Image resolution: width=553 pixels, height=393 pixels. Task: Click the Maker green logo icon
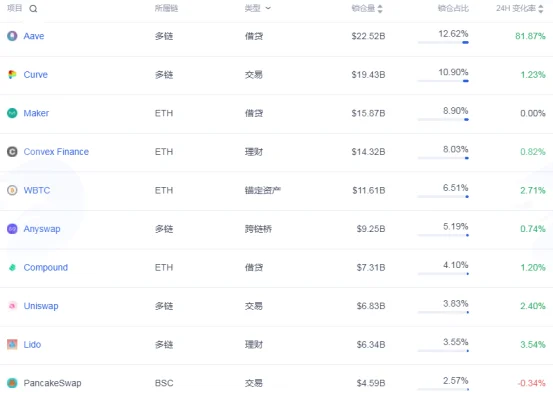[12, 113]
